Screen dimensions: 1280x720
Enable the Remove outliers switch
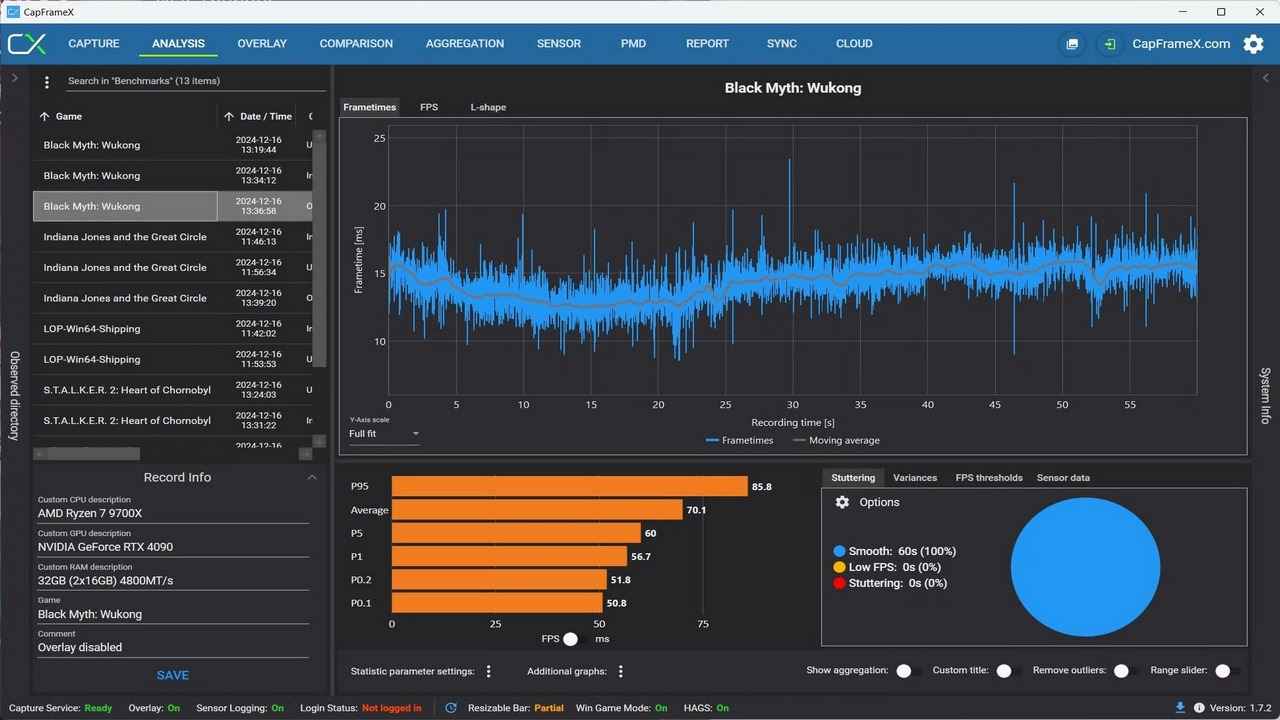(1126, 671)
